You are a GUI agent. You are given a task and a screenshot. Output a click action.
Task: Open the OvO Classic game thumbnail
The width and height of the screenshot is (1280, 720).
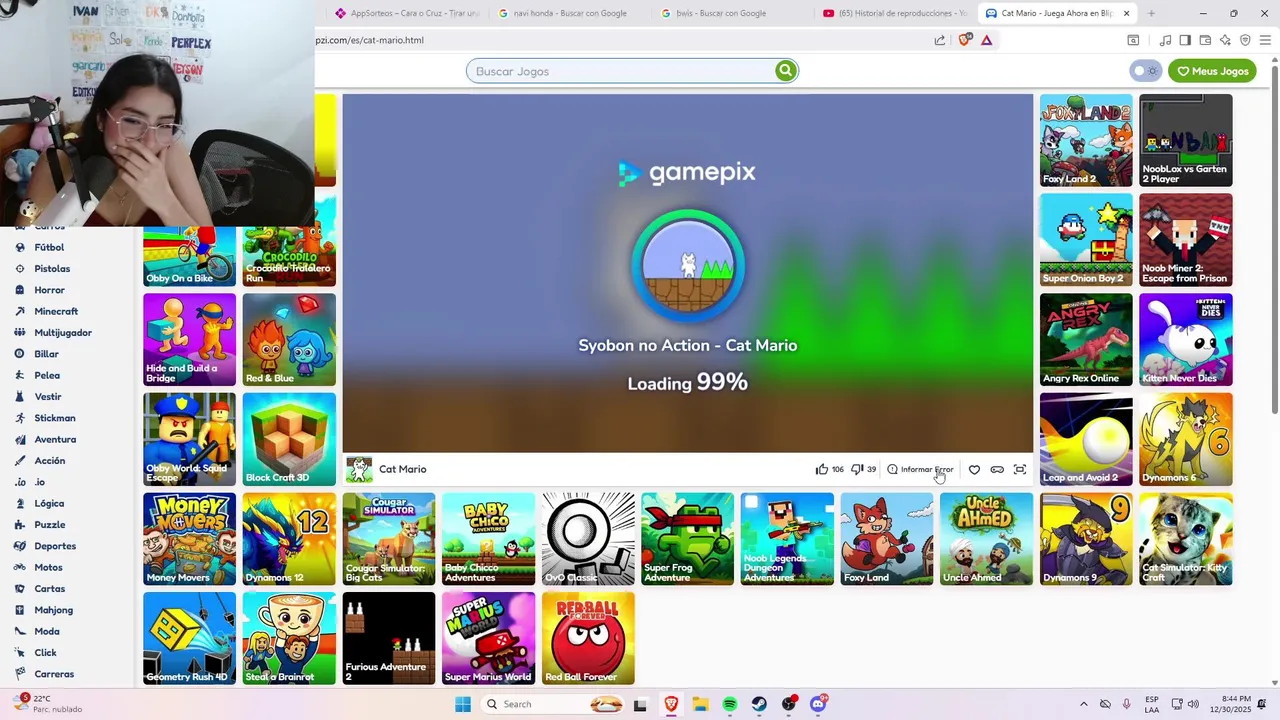588,539
